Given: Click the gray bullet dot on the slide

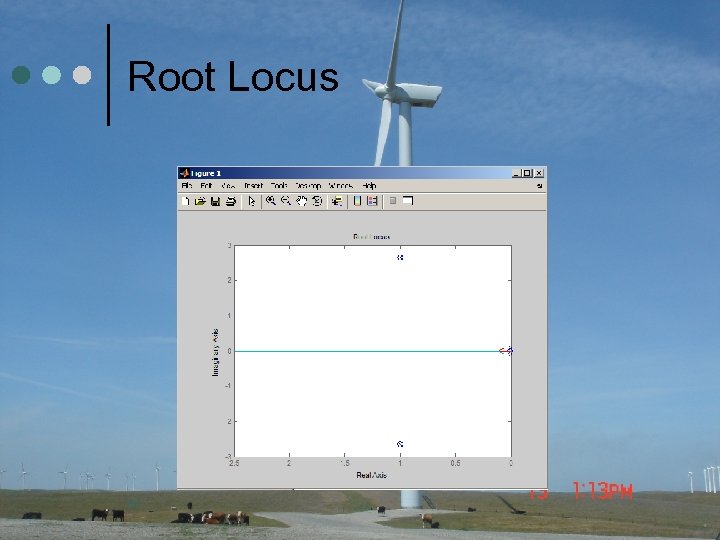Looking at the screenshot, I should coord(82,75).
